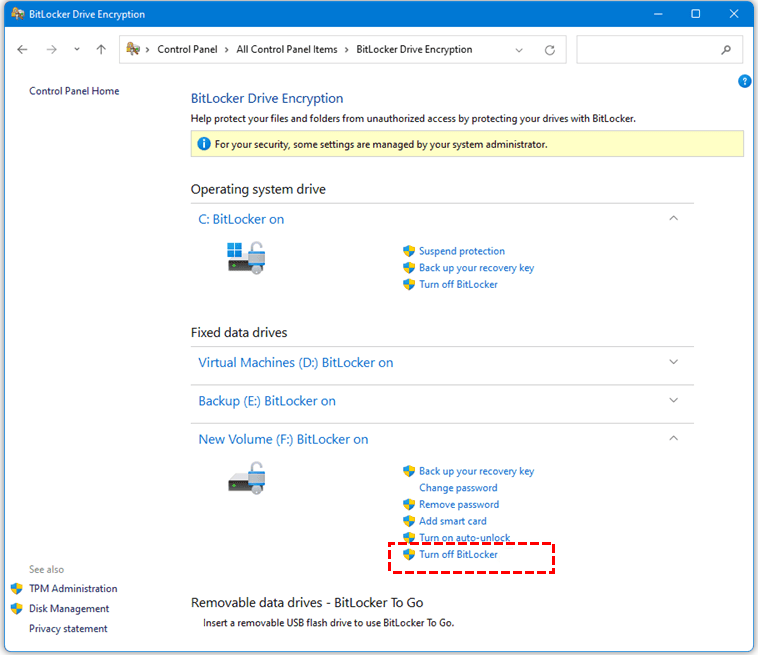This screenshot has width=758, height=655.
Task: Open chevron after Control Panel breadcrumb
Action: (226, 50)
